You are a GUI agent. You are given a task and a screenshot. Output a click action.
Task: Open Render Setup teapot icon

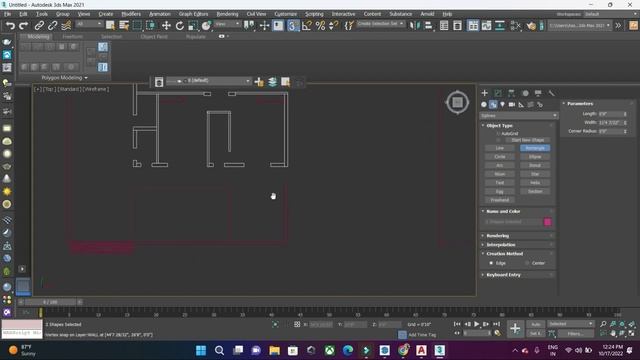[x=531, y=26]
